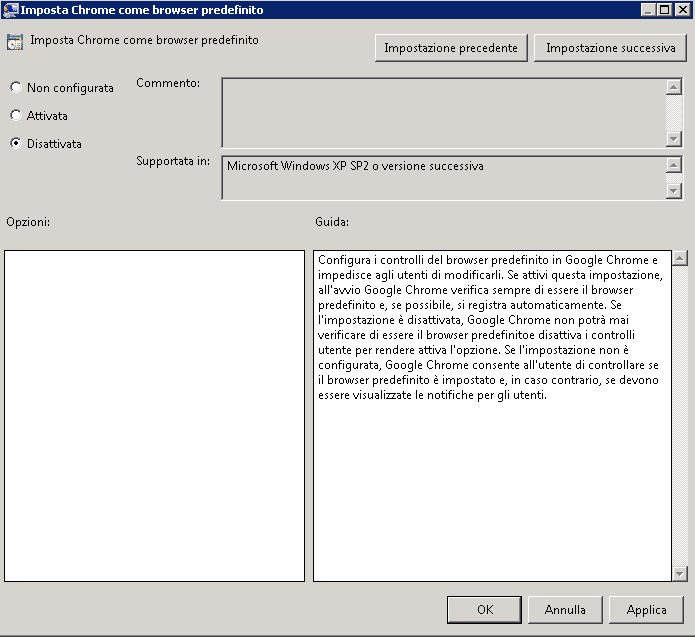This screenshot has width=695, height=637.
Task: Click Impostazione precedente button
Action: coord(451,48)
